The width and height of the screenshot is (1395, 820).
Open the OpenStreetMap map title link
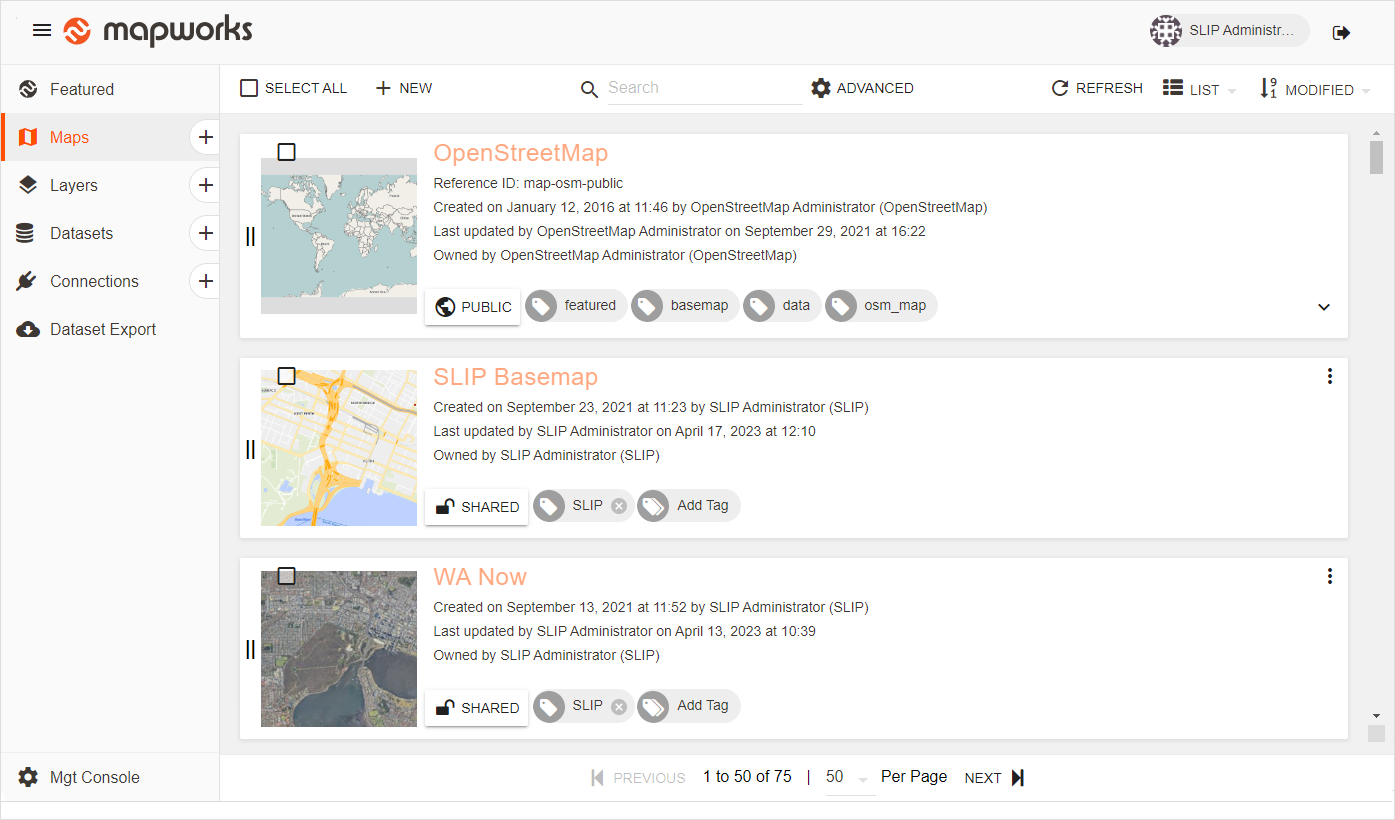tap(521, 153)
